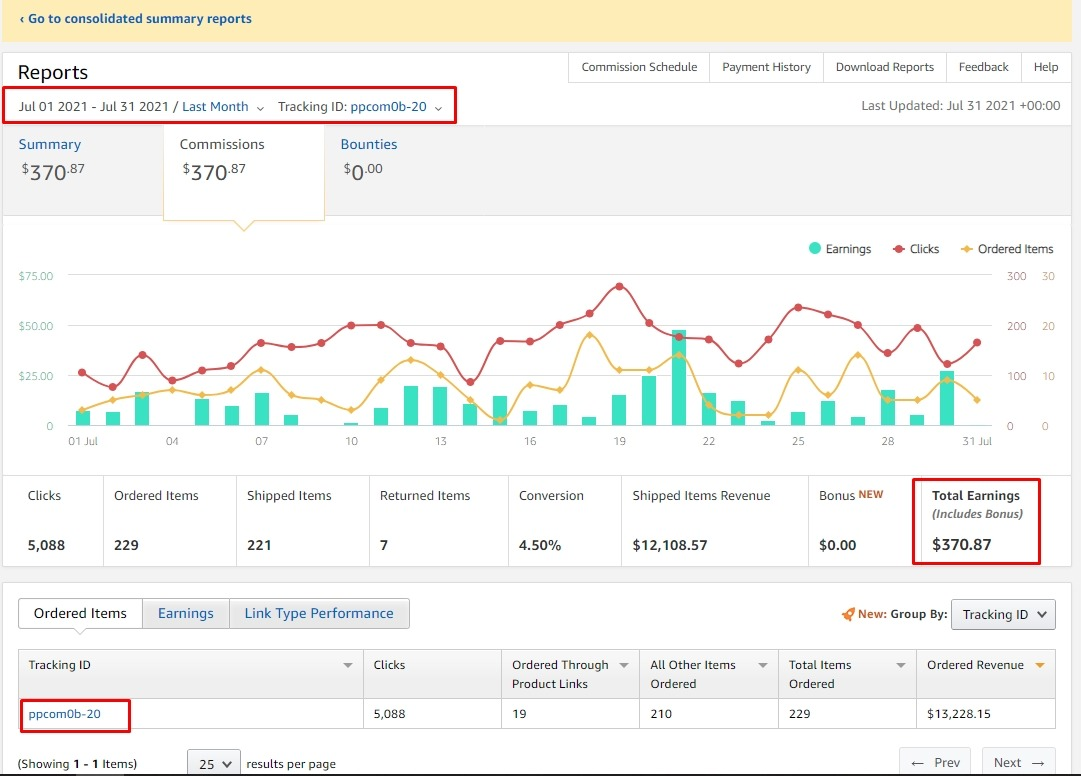Screen dimensions: 1081x776
Task: Go to the Prev page button
Action: point(935,762)
